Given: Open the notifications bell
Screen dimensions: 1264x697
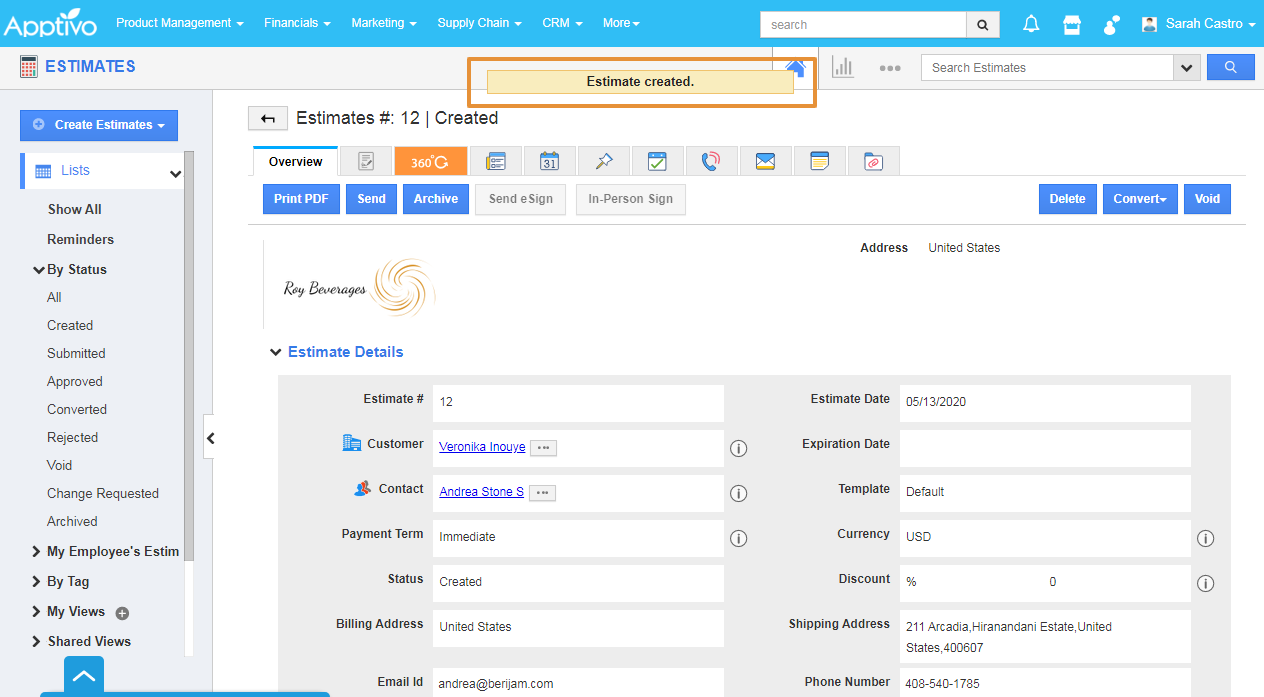Looking at the screenshot, I should click(x=1031, y=24).
